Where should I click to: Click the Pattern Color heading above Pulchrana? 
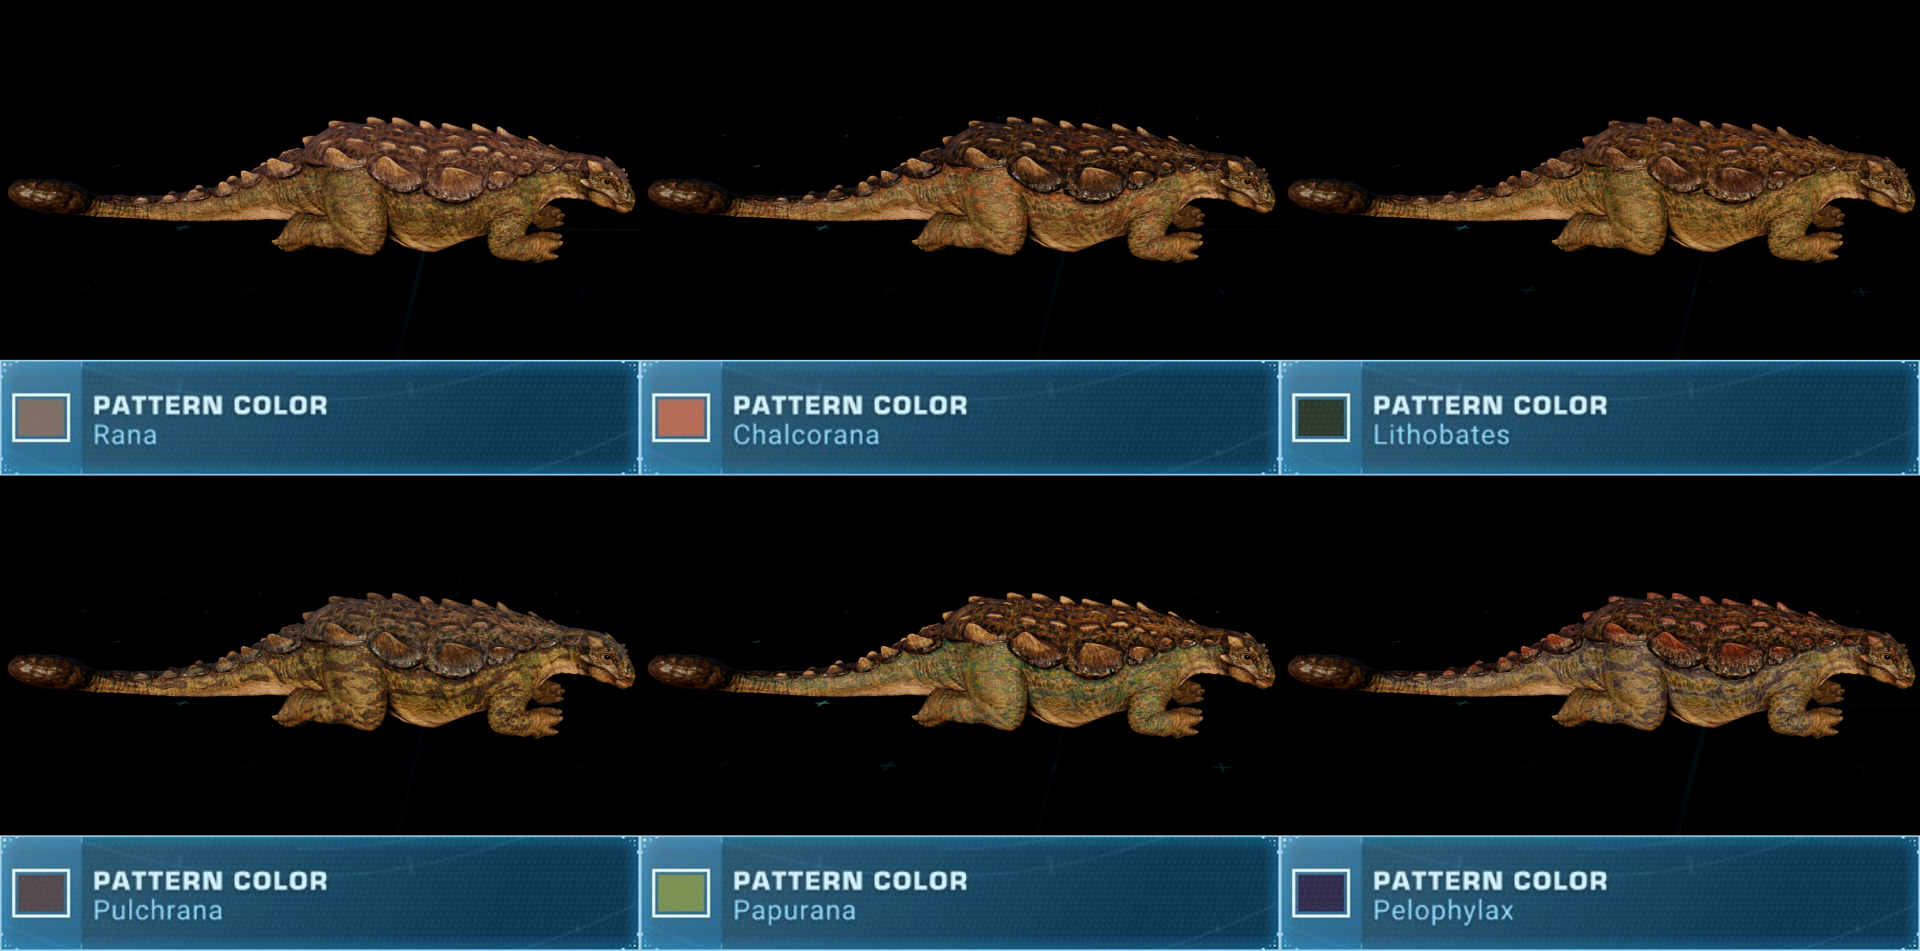click(210, 880)
